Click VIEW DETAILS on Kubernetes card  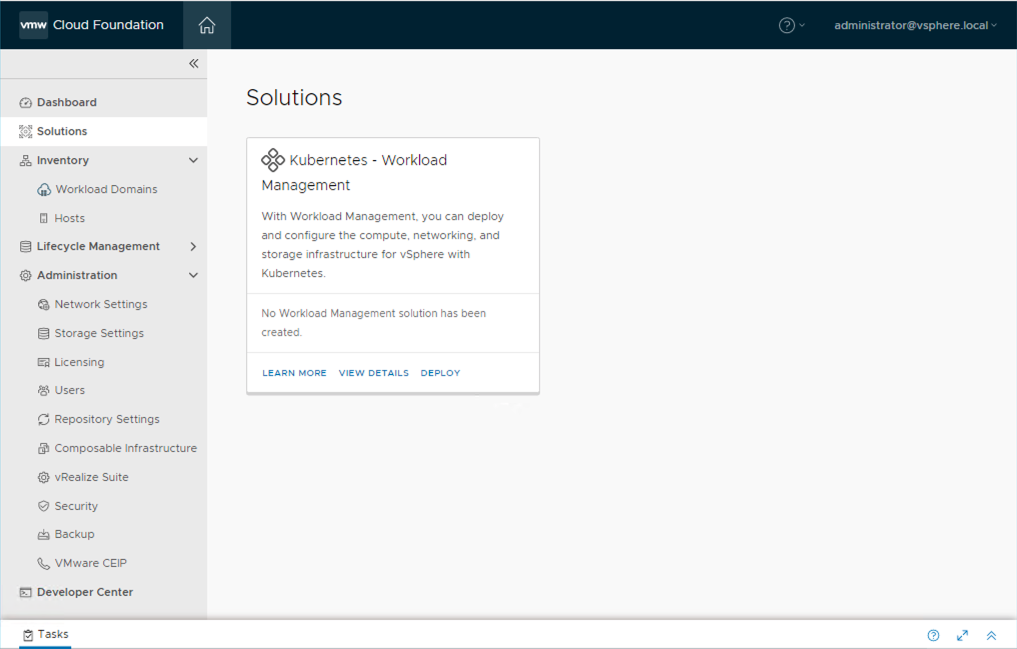(x=373, y=373)
